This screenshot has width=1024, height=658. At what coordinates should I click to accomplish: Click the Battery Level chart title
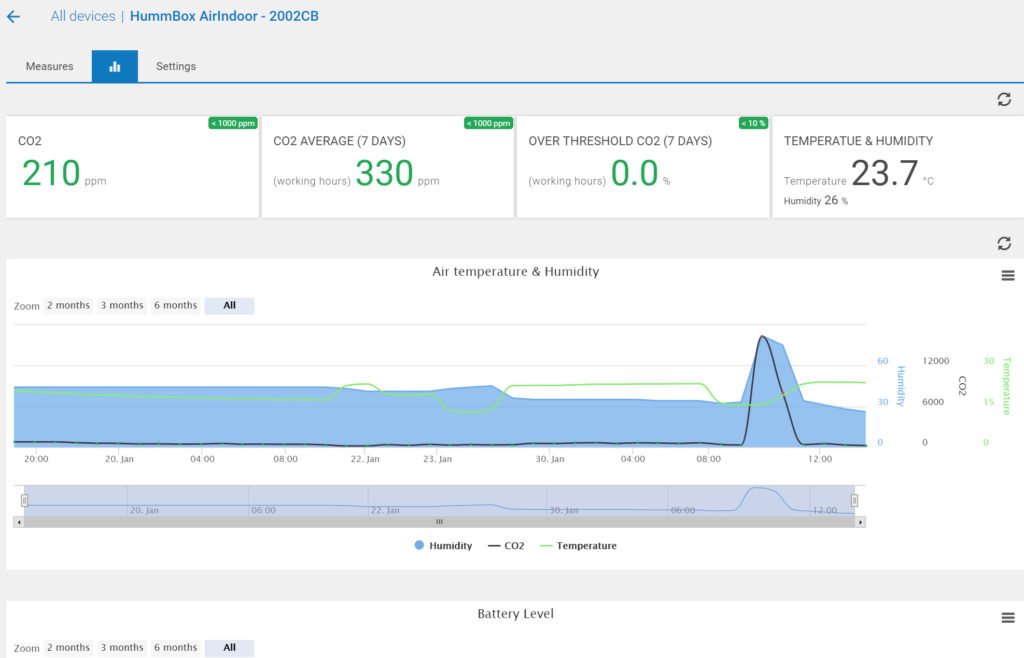(515, 614)
